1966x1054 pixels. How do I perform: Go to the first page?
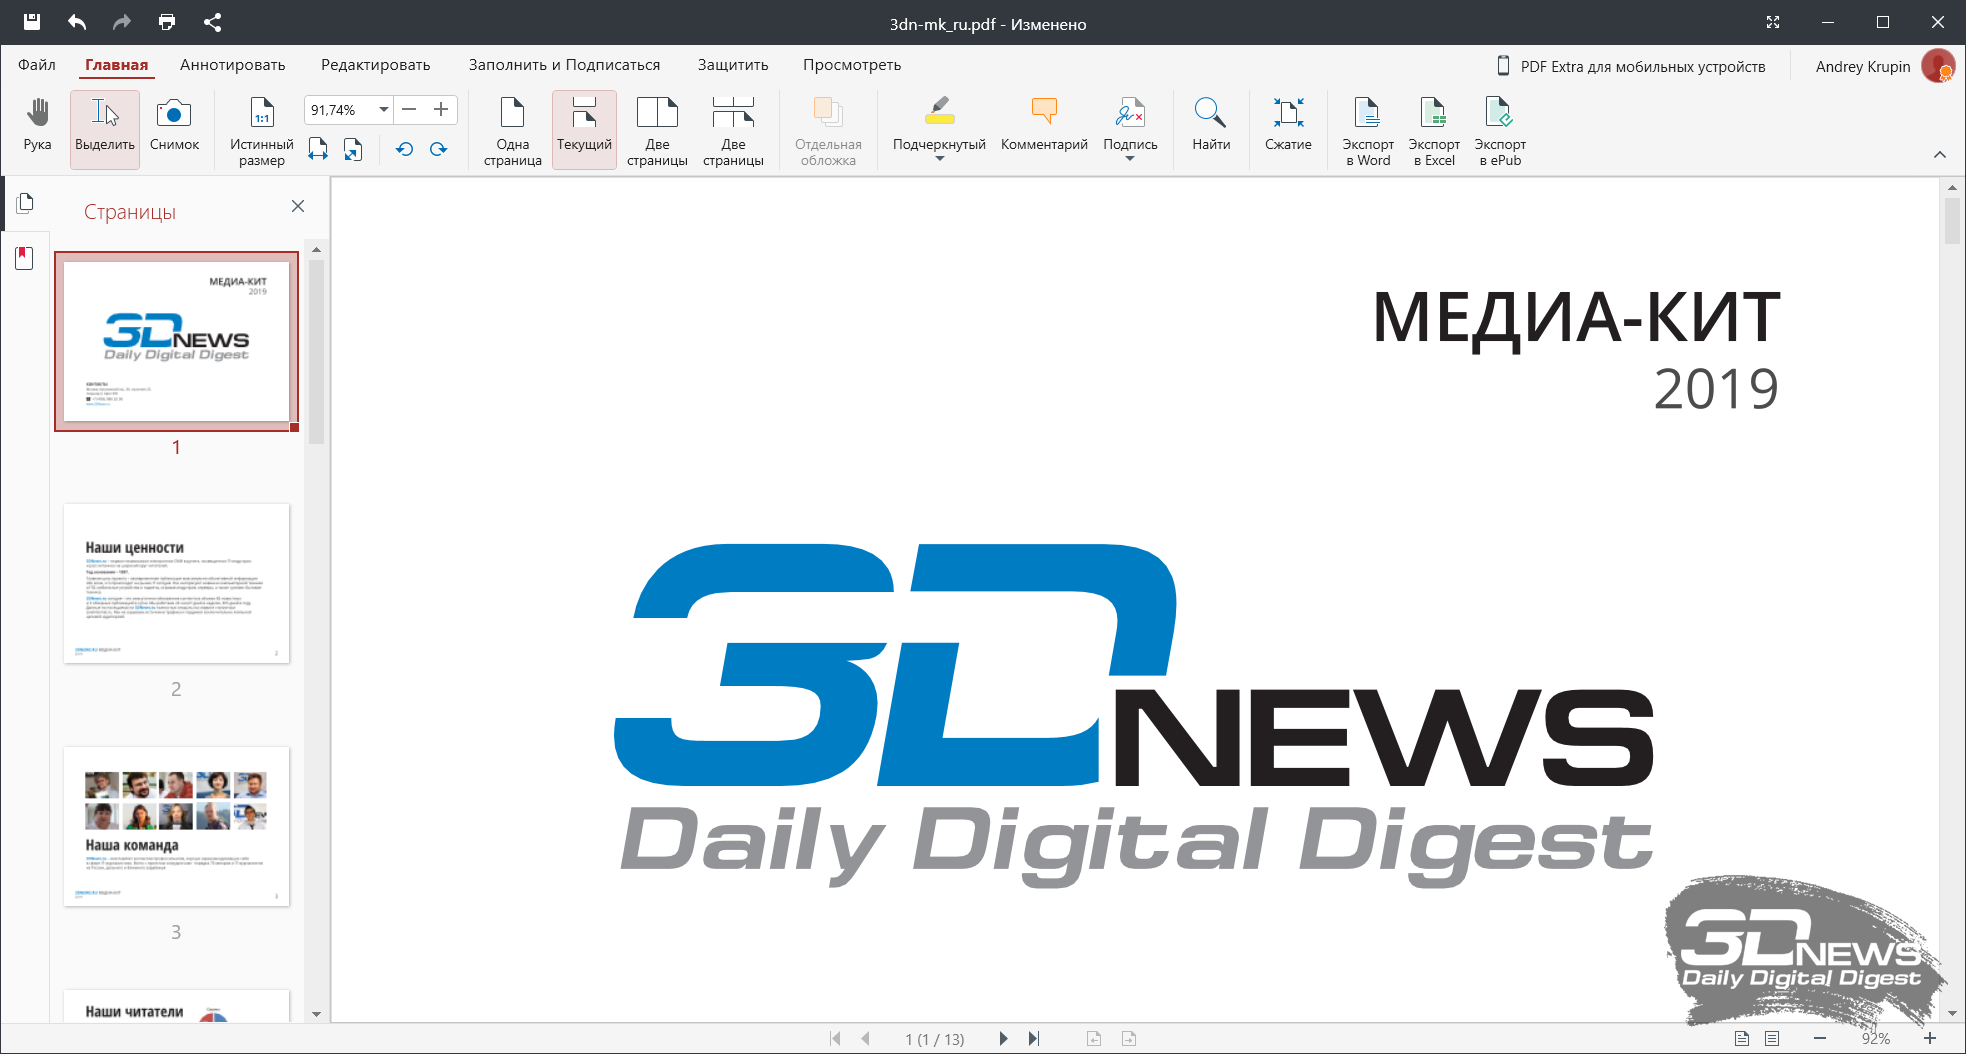[835, 1038]
